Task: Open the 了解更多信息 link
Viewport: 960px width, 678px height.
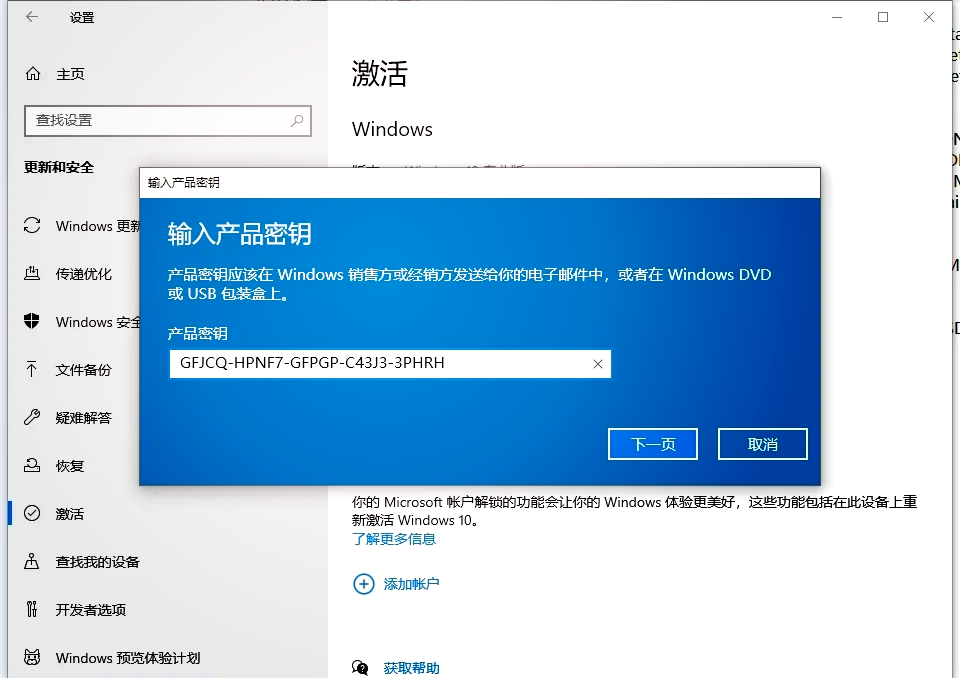Action: (394, 539)
